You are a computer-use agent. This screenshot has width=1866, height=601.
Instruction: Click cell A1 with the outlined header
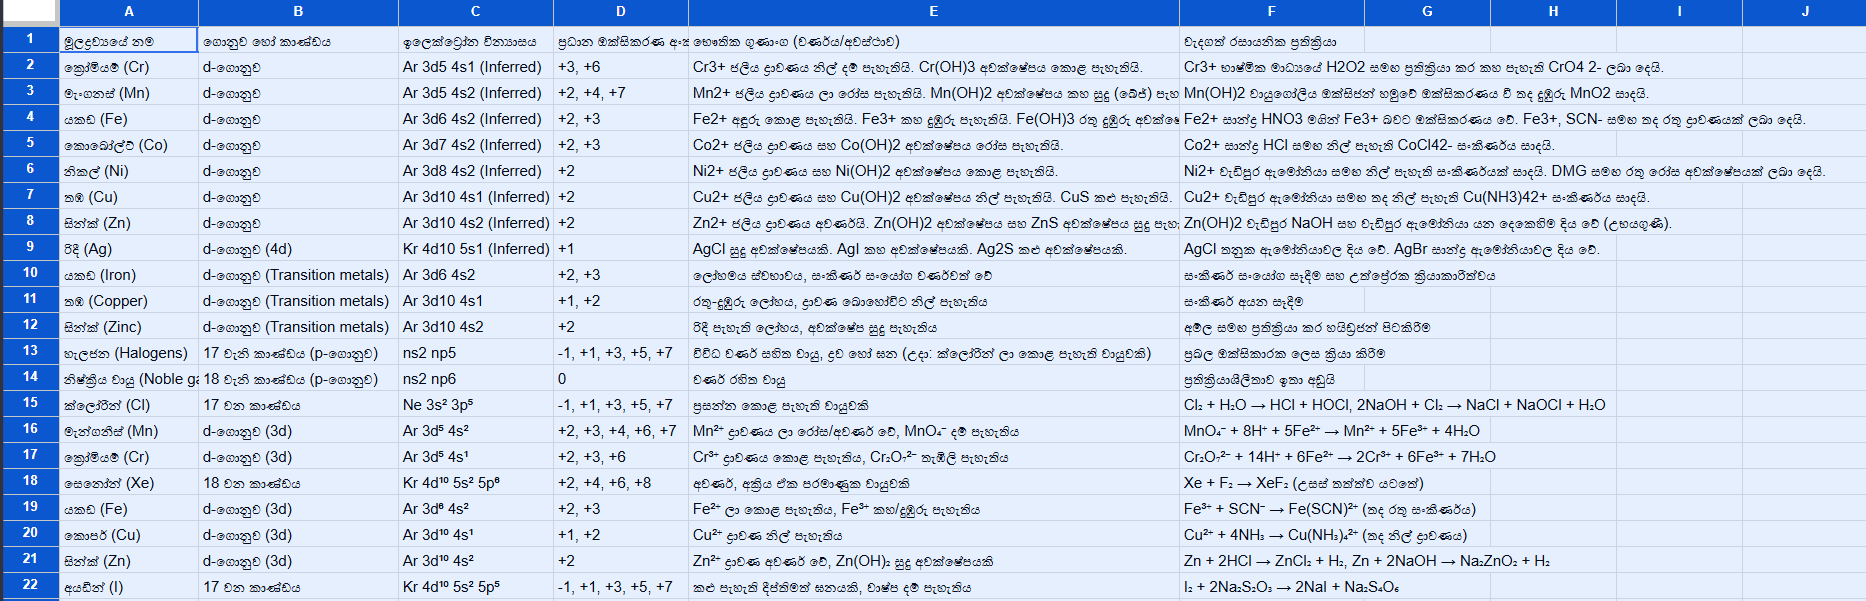[x=129, y=40]
